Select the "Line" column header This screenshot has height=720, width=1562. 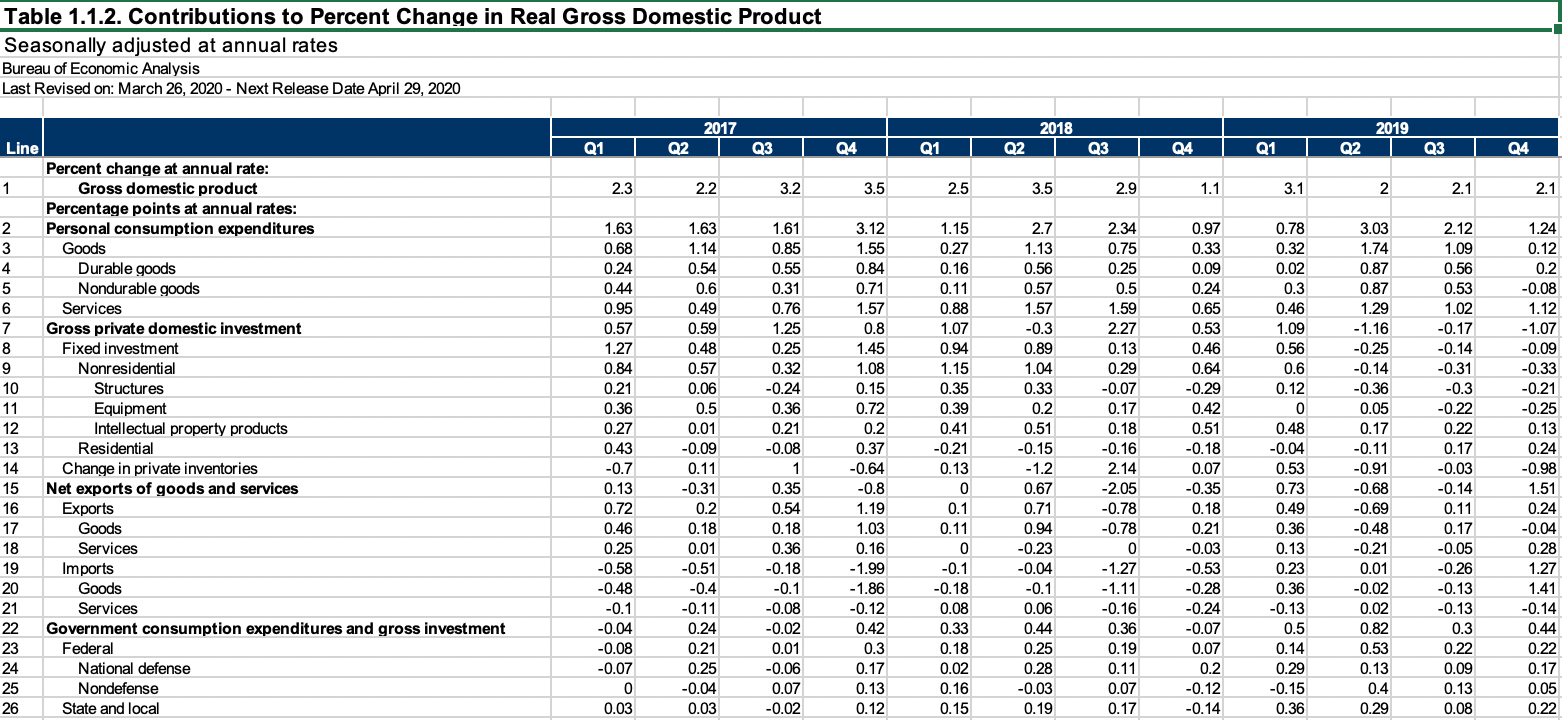click(21, 148)
